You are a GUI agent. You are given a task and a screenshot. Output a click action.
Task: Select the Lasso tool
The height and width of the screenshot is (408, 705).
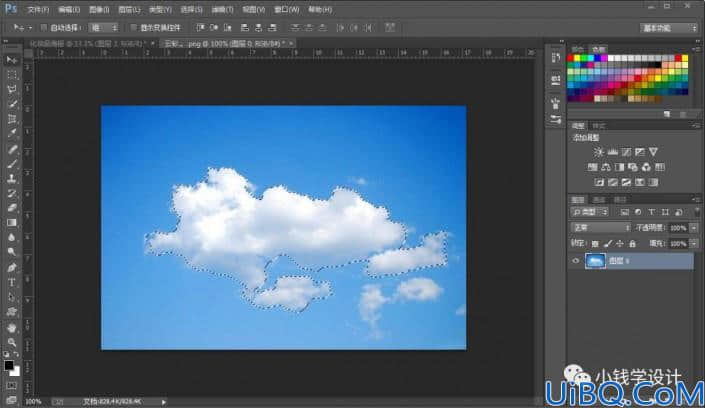click(x=12, y=90)
